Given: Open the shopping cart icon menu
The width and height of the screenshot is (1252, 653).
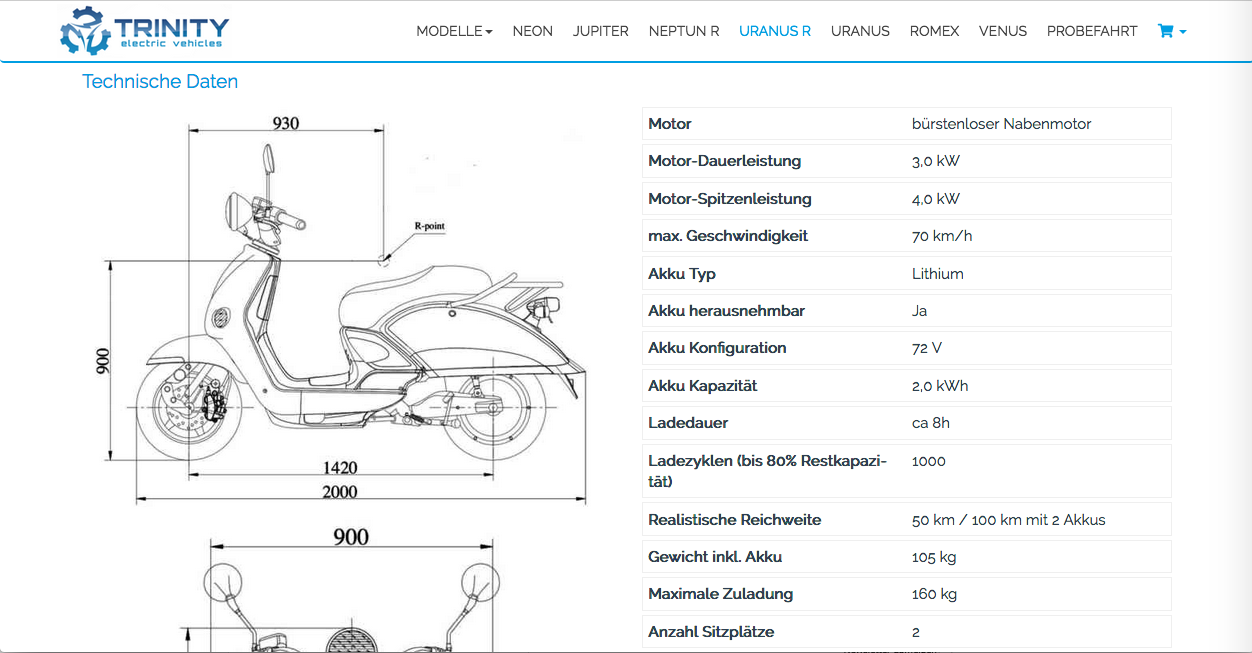Looking at the screenshot, I should 1171,31.
